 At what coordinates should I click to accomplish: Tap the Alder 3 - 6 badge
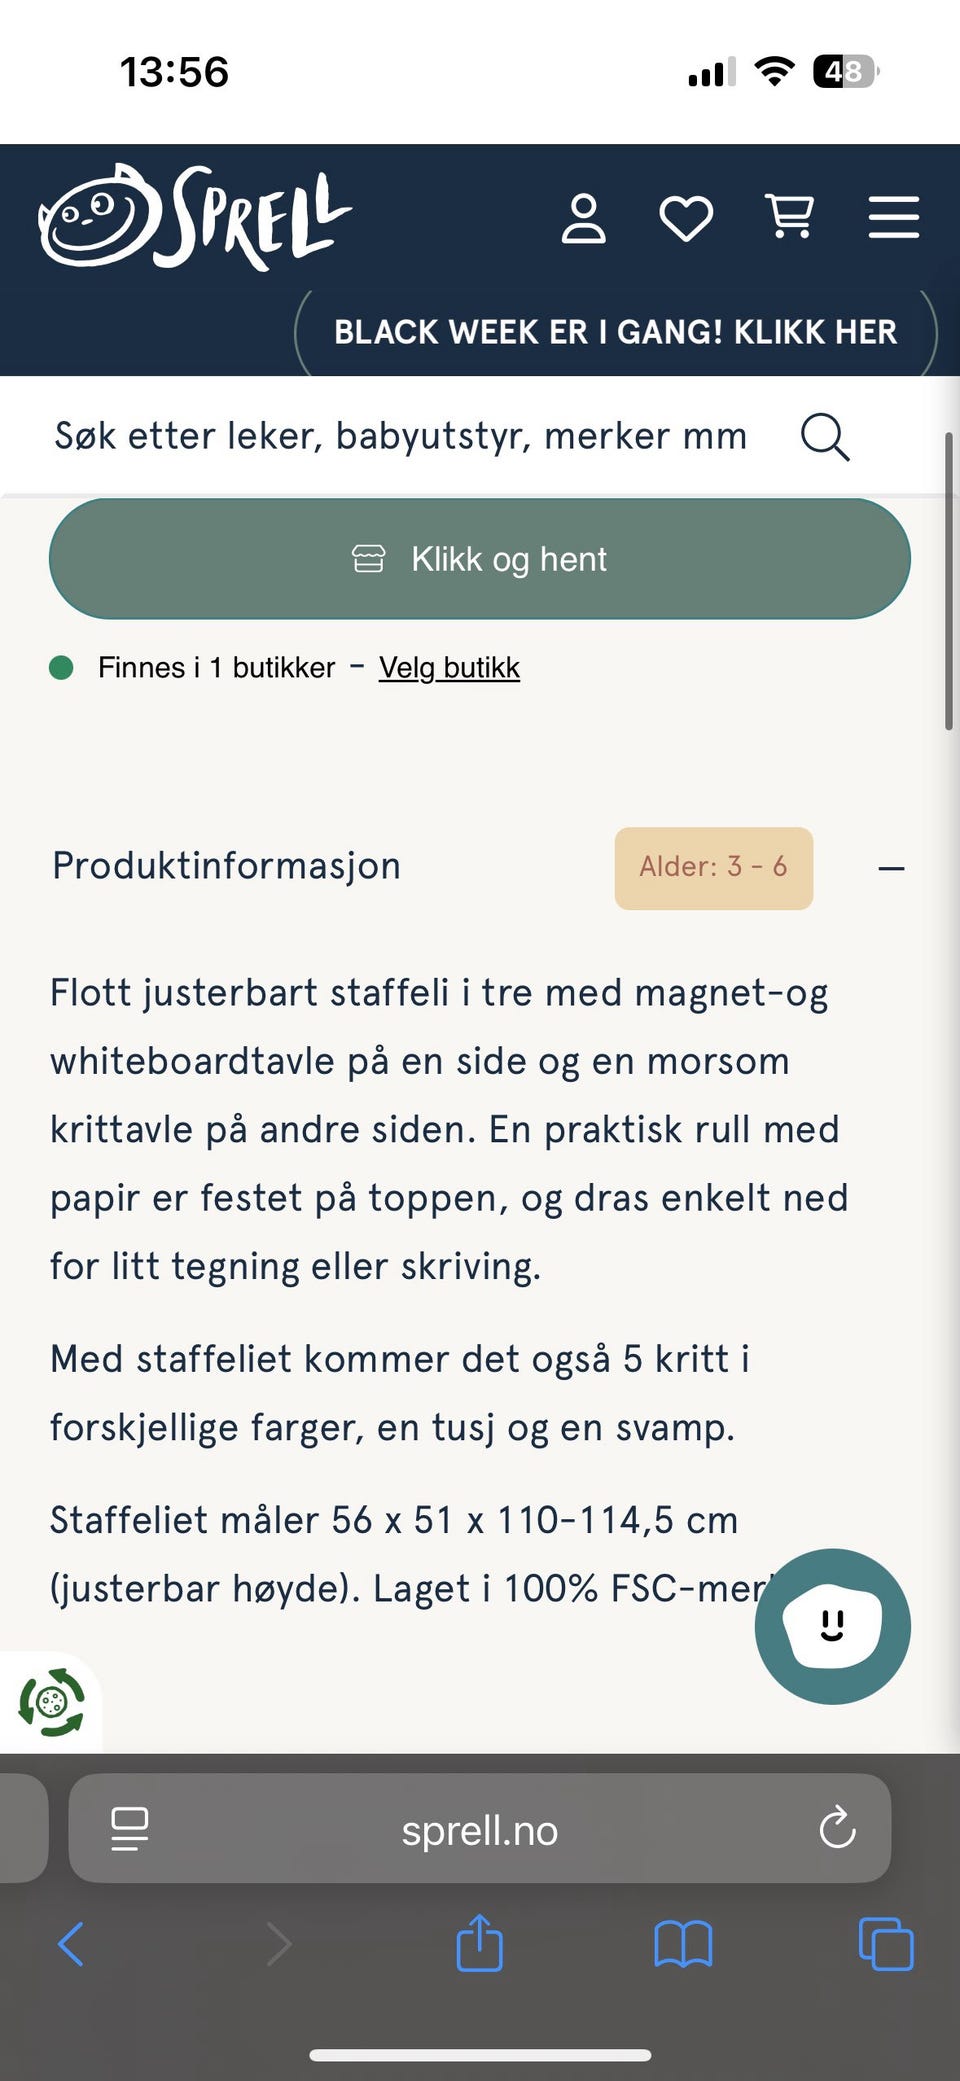pos(713,867)
